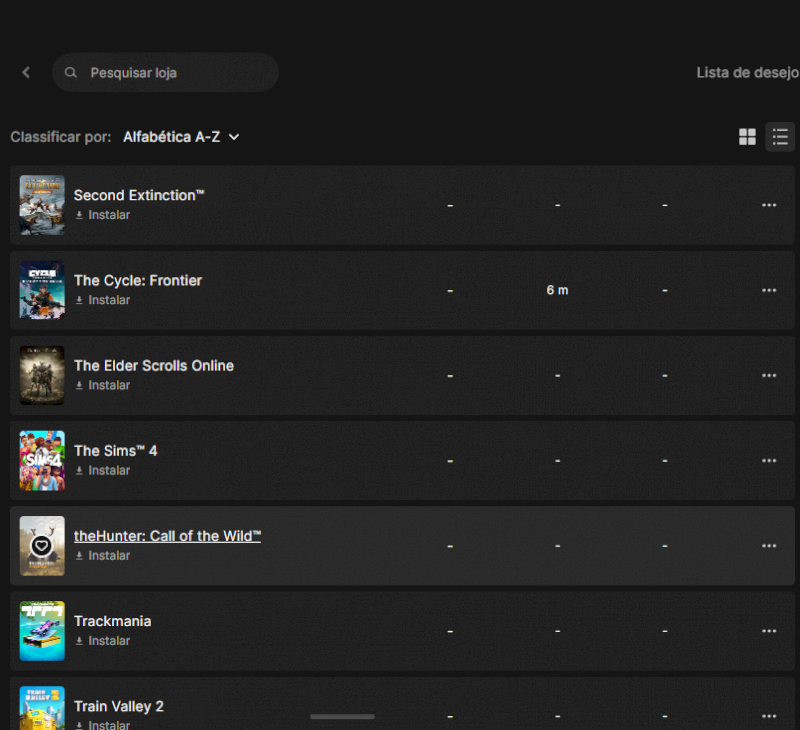800x730 pixels.
Task: Switch to grid view
Action: click(x=747, y=137)
